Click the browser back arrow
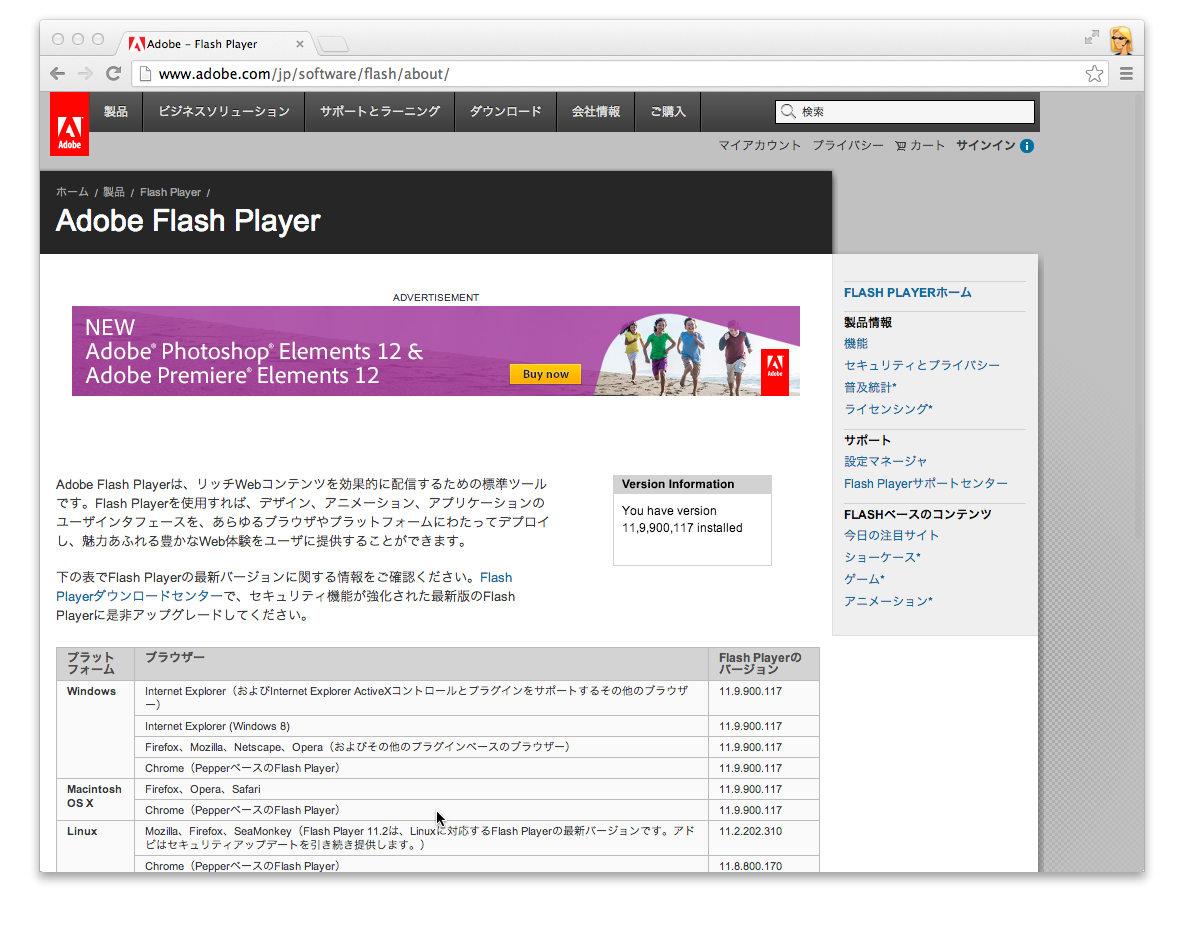1184x932 pixels. click(x=58, y=74)
